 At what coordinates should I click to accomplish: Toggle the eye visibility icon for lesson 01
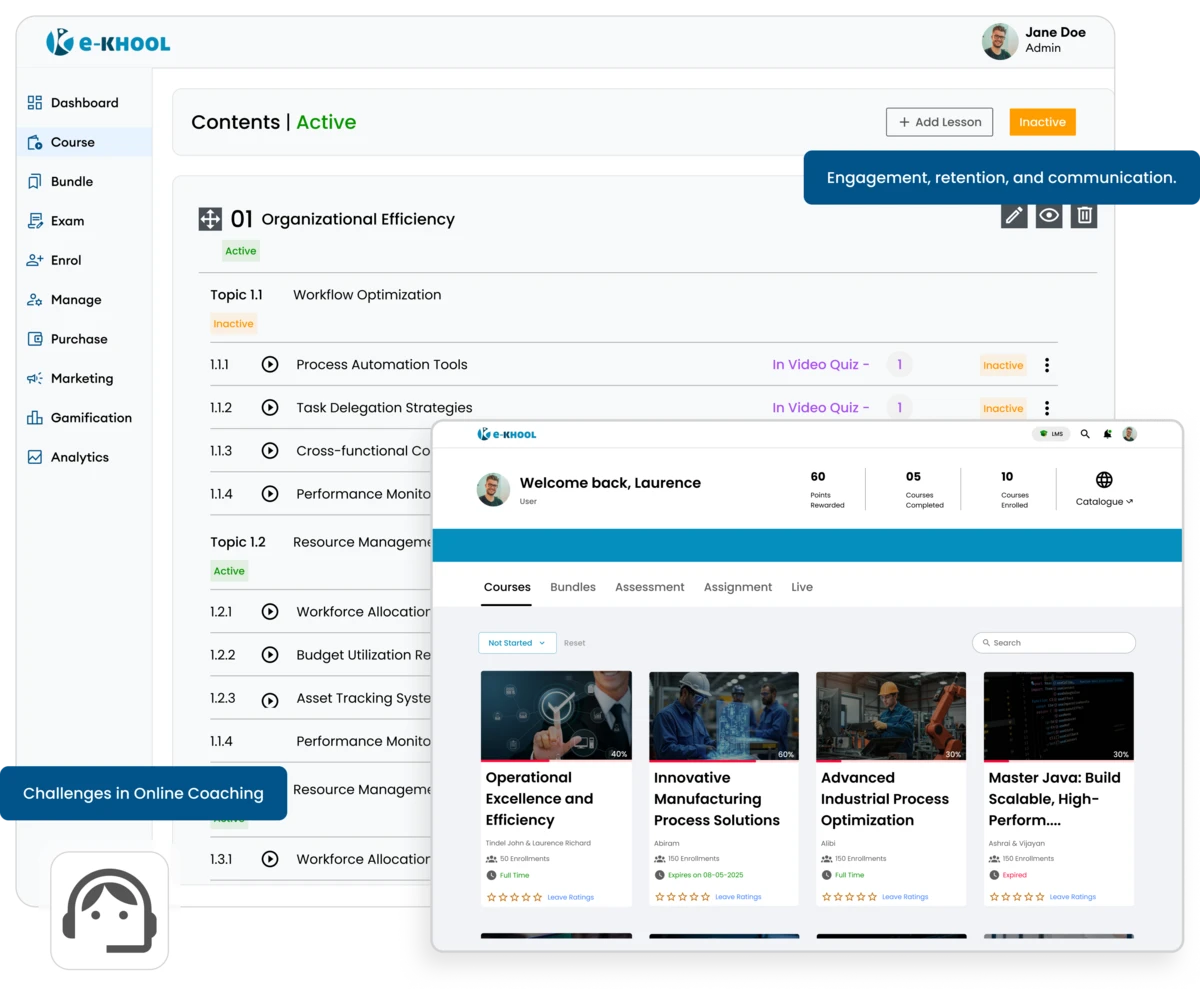(x=1049, y=215)
